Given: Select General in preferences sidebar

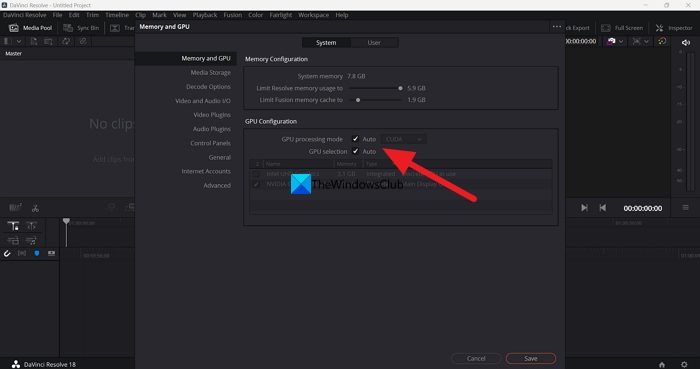Looking at the screenshot, I should [x=219, y=158].
